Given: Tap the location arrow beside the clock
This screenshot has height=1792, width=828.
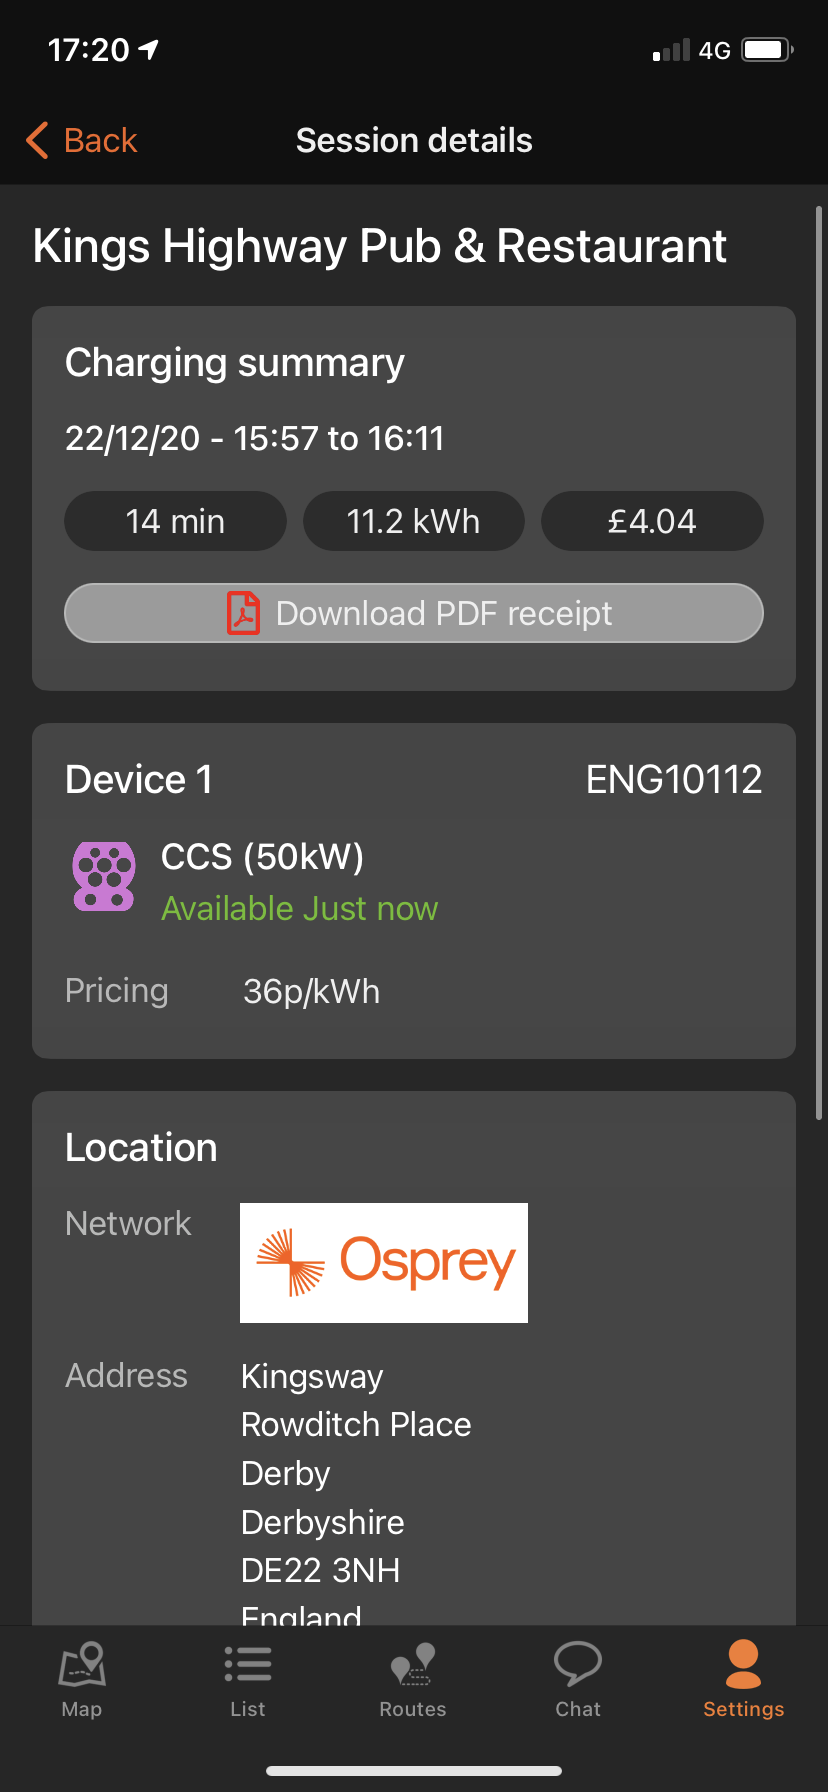Looking at the screenshot, I should (x=150, y=49).
